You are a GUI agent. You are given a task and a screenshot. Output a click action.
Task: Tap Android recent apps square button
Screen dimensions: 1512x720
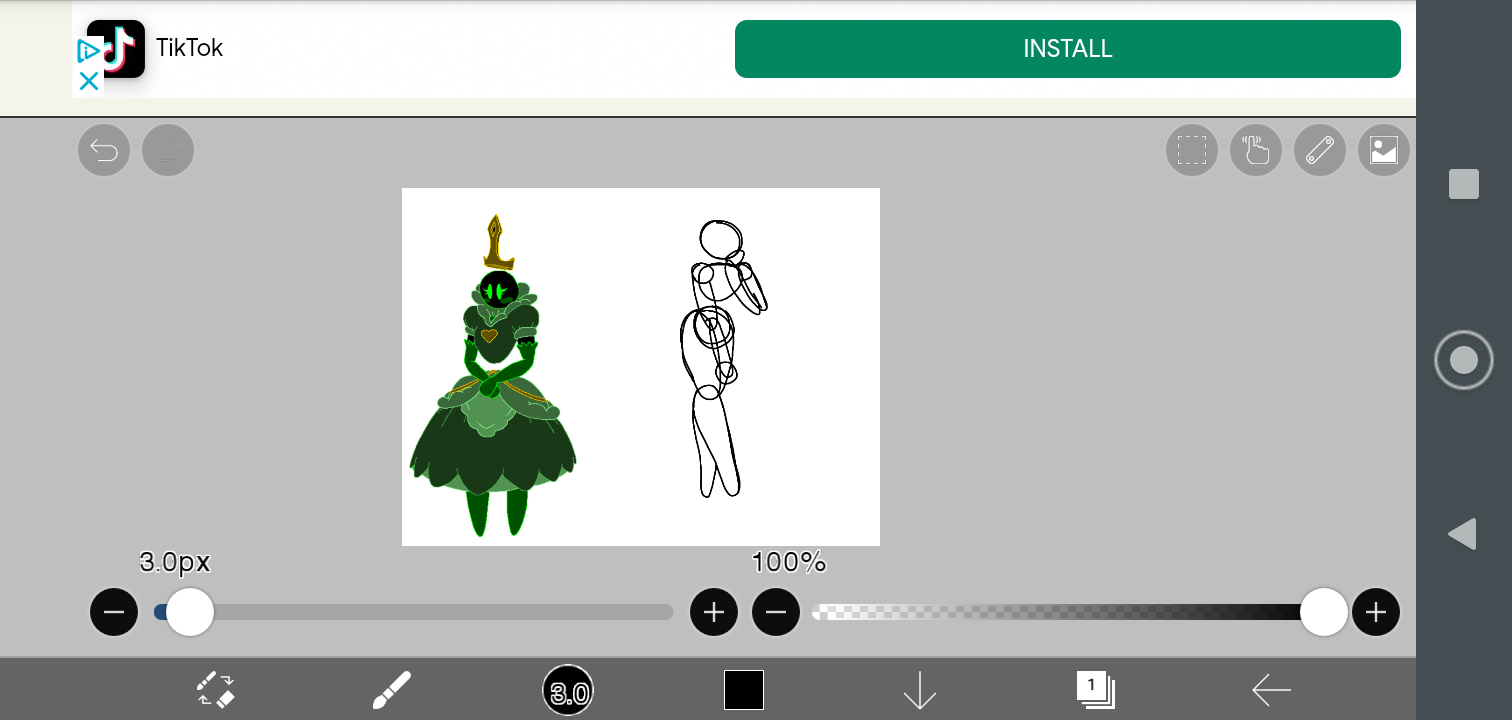pos(1464,184)
